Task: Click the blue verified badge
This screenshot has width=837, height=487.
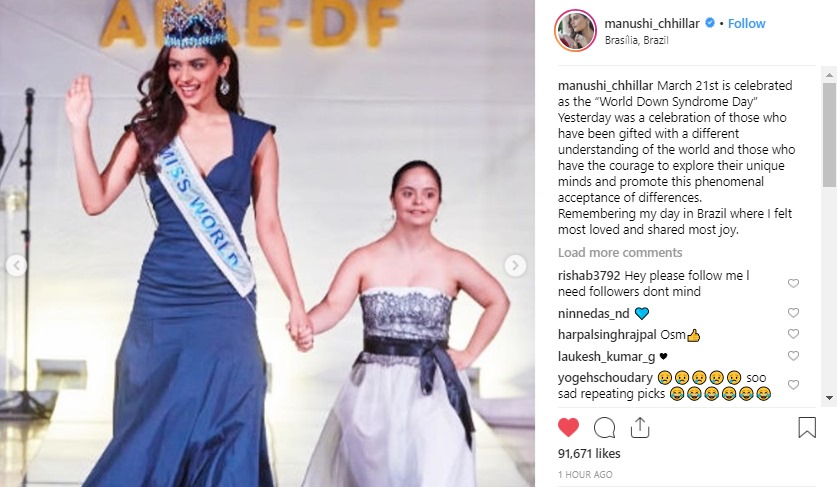Action: [x=710, y=23]
